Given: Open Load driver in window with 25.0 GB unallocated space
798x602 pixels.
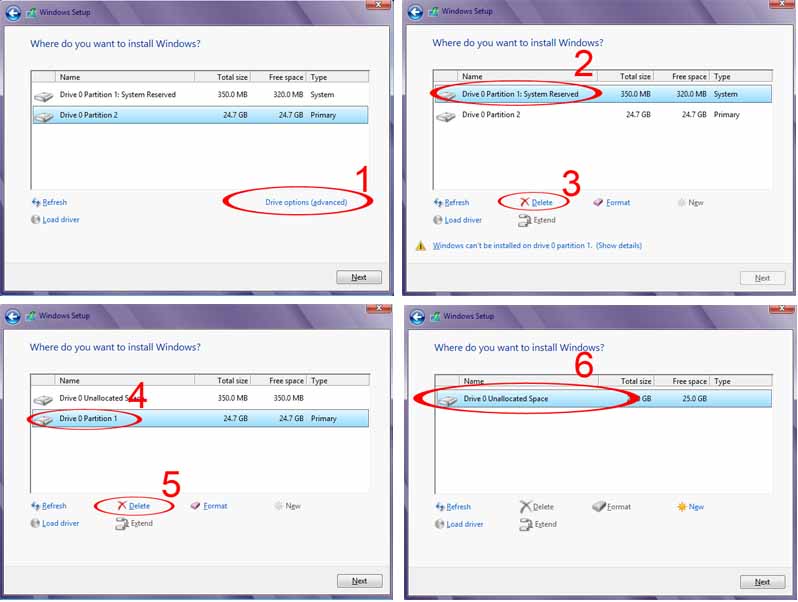Looking at the screenshot, I should click(459, 524).
